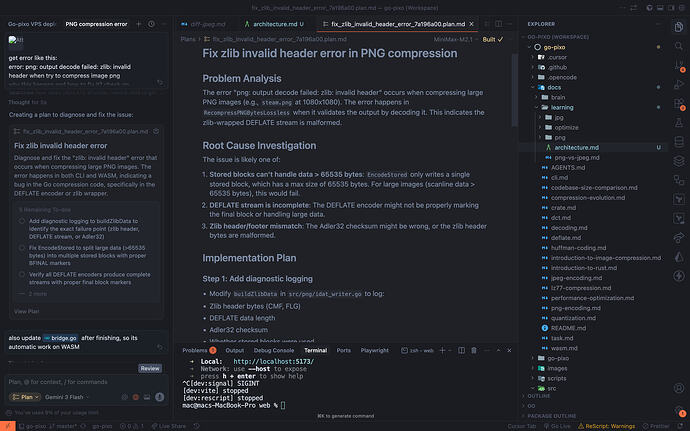The width and height of the screenshot is (690, 431).
Task: Open the Search view in activity bar
Action: pos(679,46)
